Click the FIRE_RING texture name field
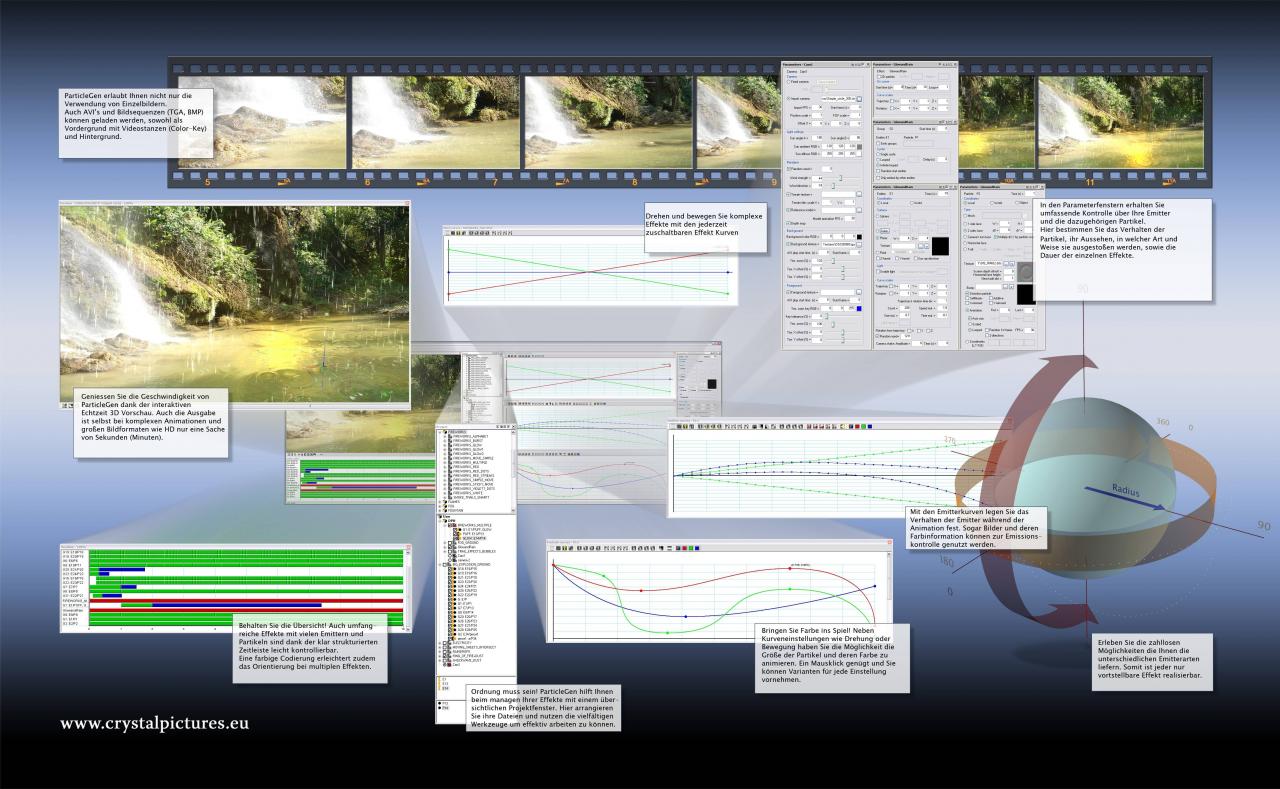This screenshot has height=789, width=1280. pos(988,263)
